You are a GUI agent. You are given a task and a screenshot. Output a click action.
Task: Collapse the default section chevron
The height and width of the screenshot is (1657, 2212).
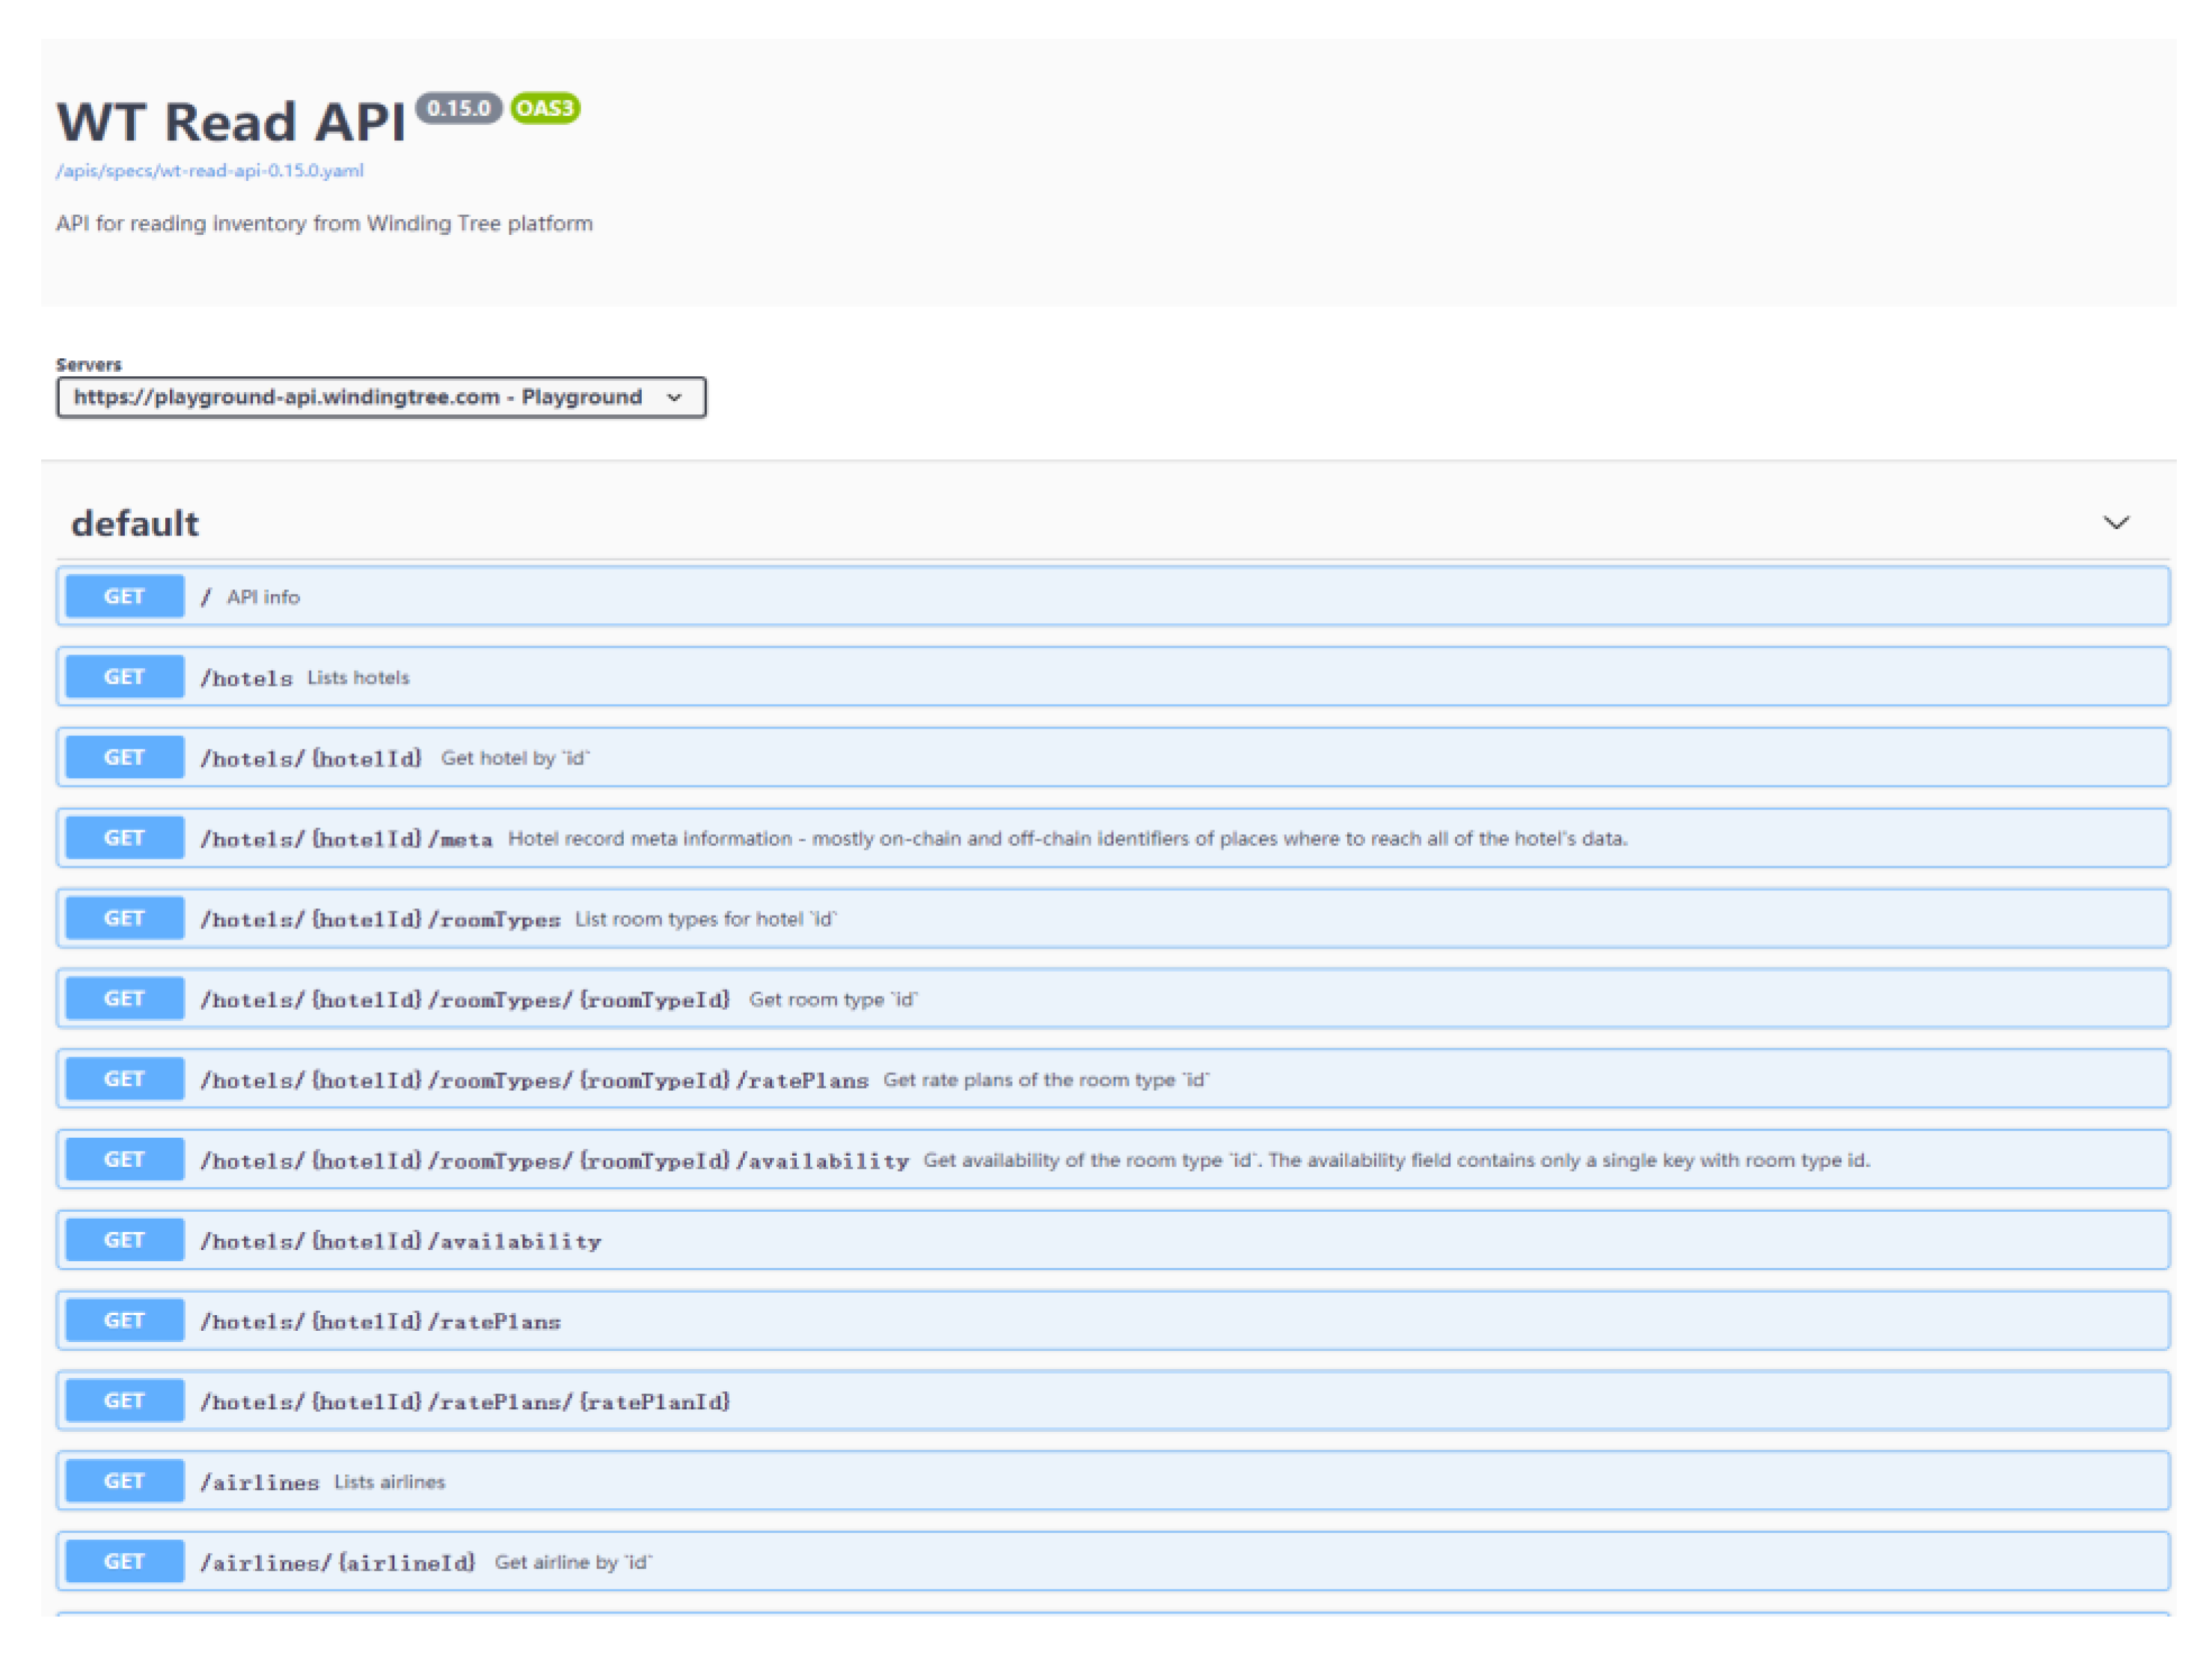(x=2116, y=523)
